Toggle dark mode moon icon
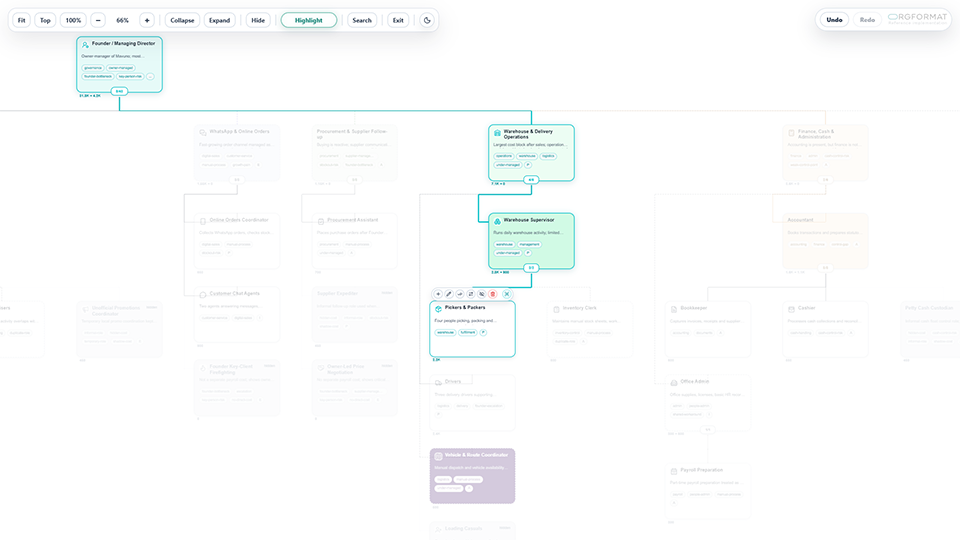Screen dimensions: 960x540 (427, 20)
